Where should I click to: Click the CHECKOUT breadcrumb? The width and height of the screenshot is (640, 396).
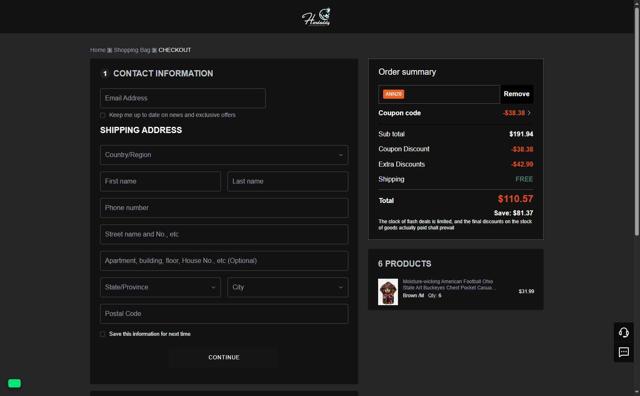pos(175,50)
